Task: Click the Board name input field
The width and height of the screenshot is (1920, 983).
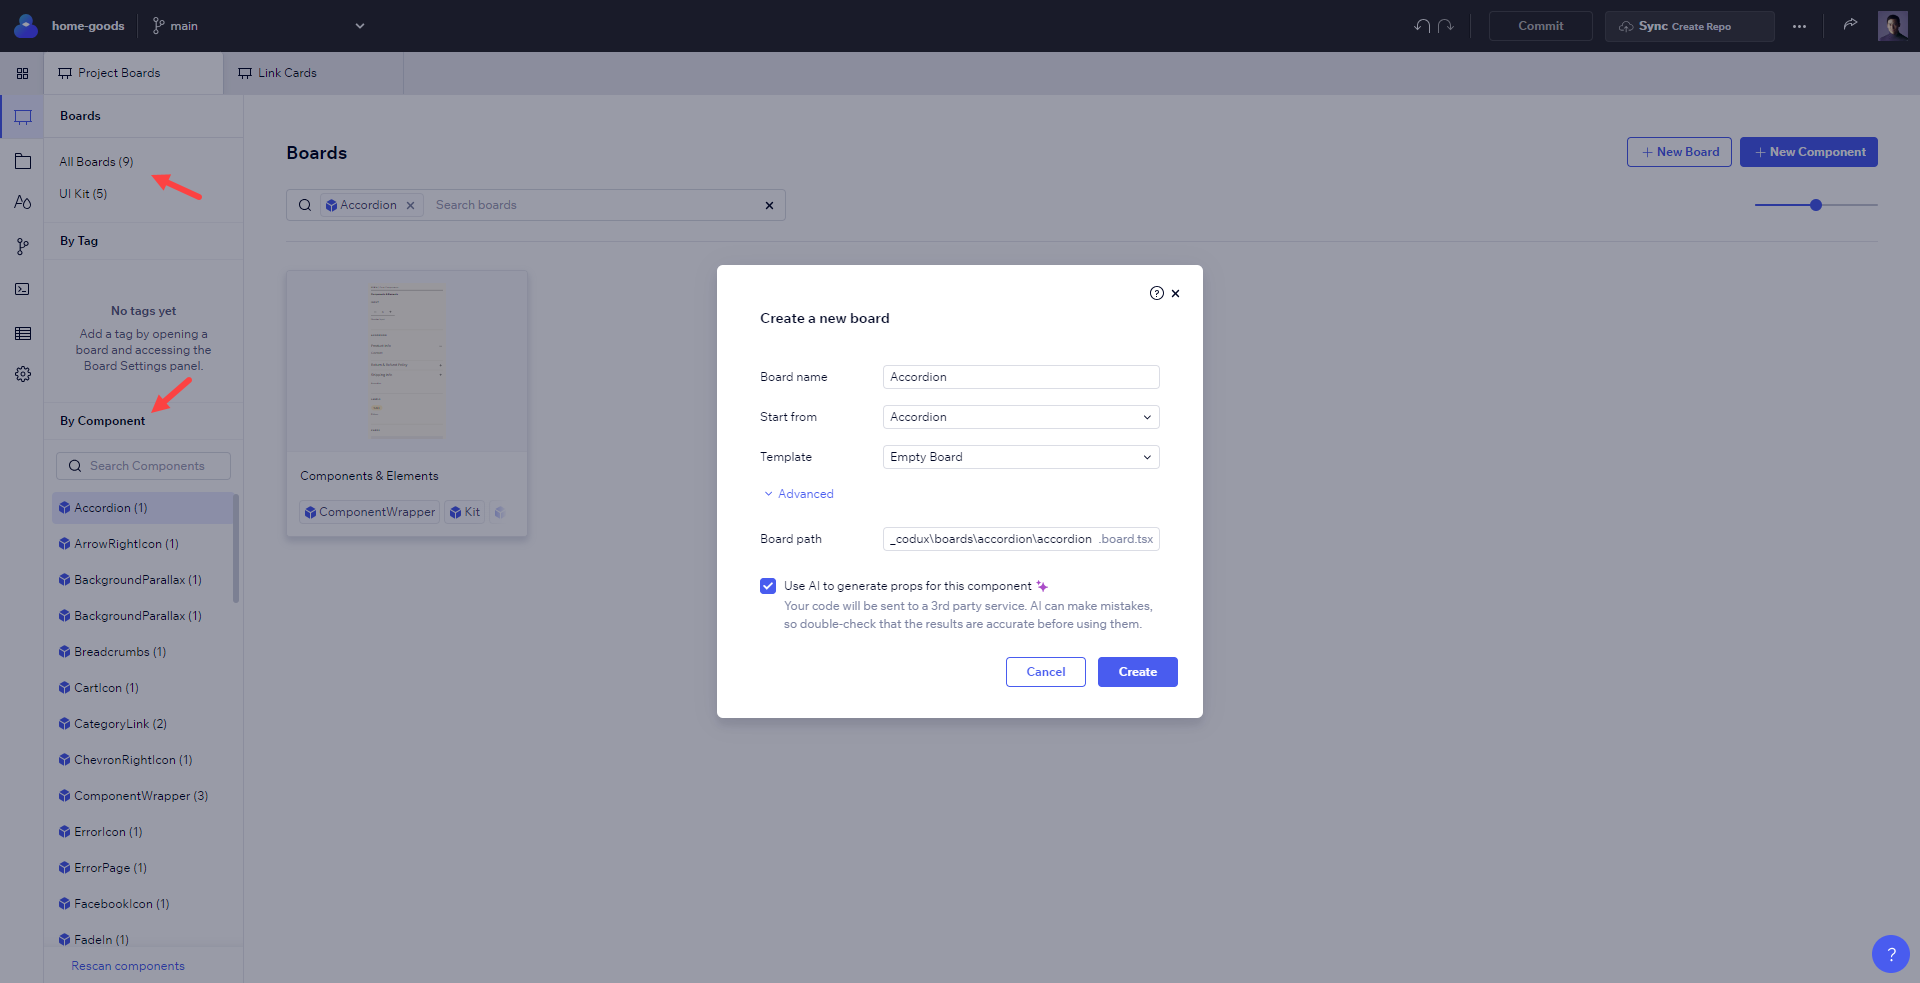Action: 1021,377
